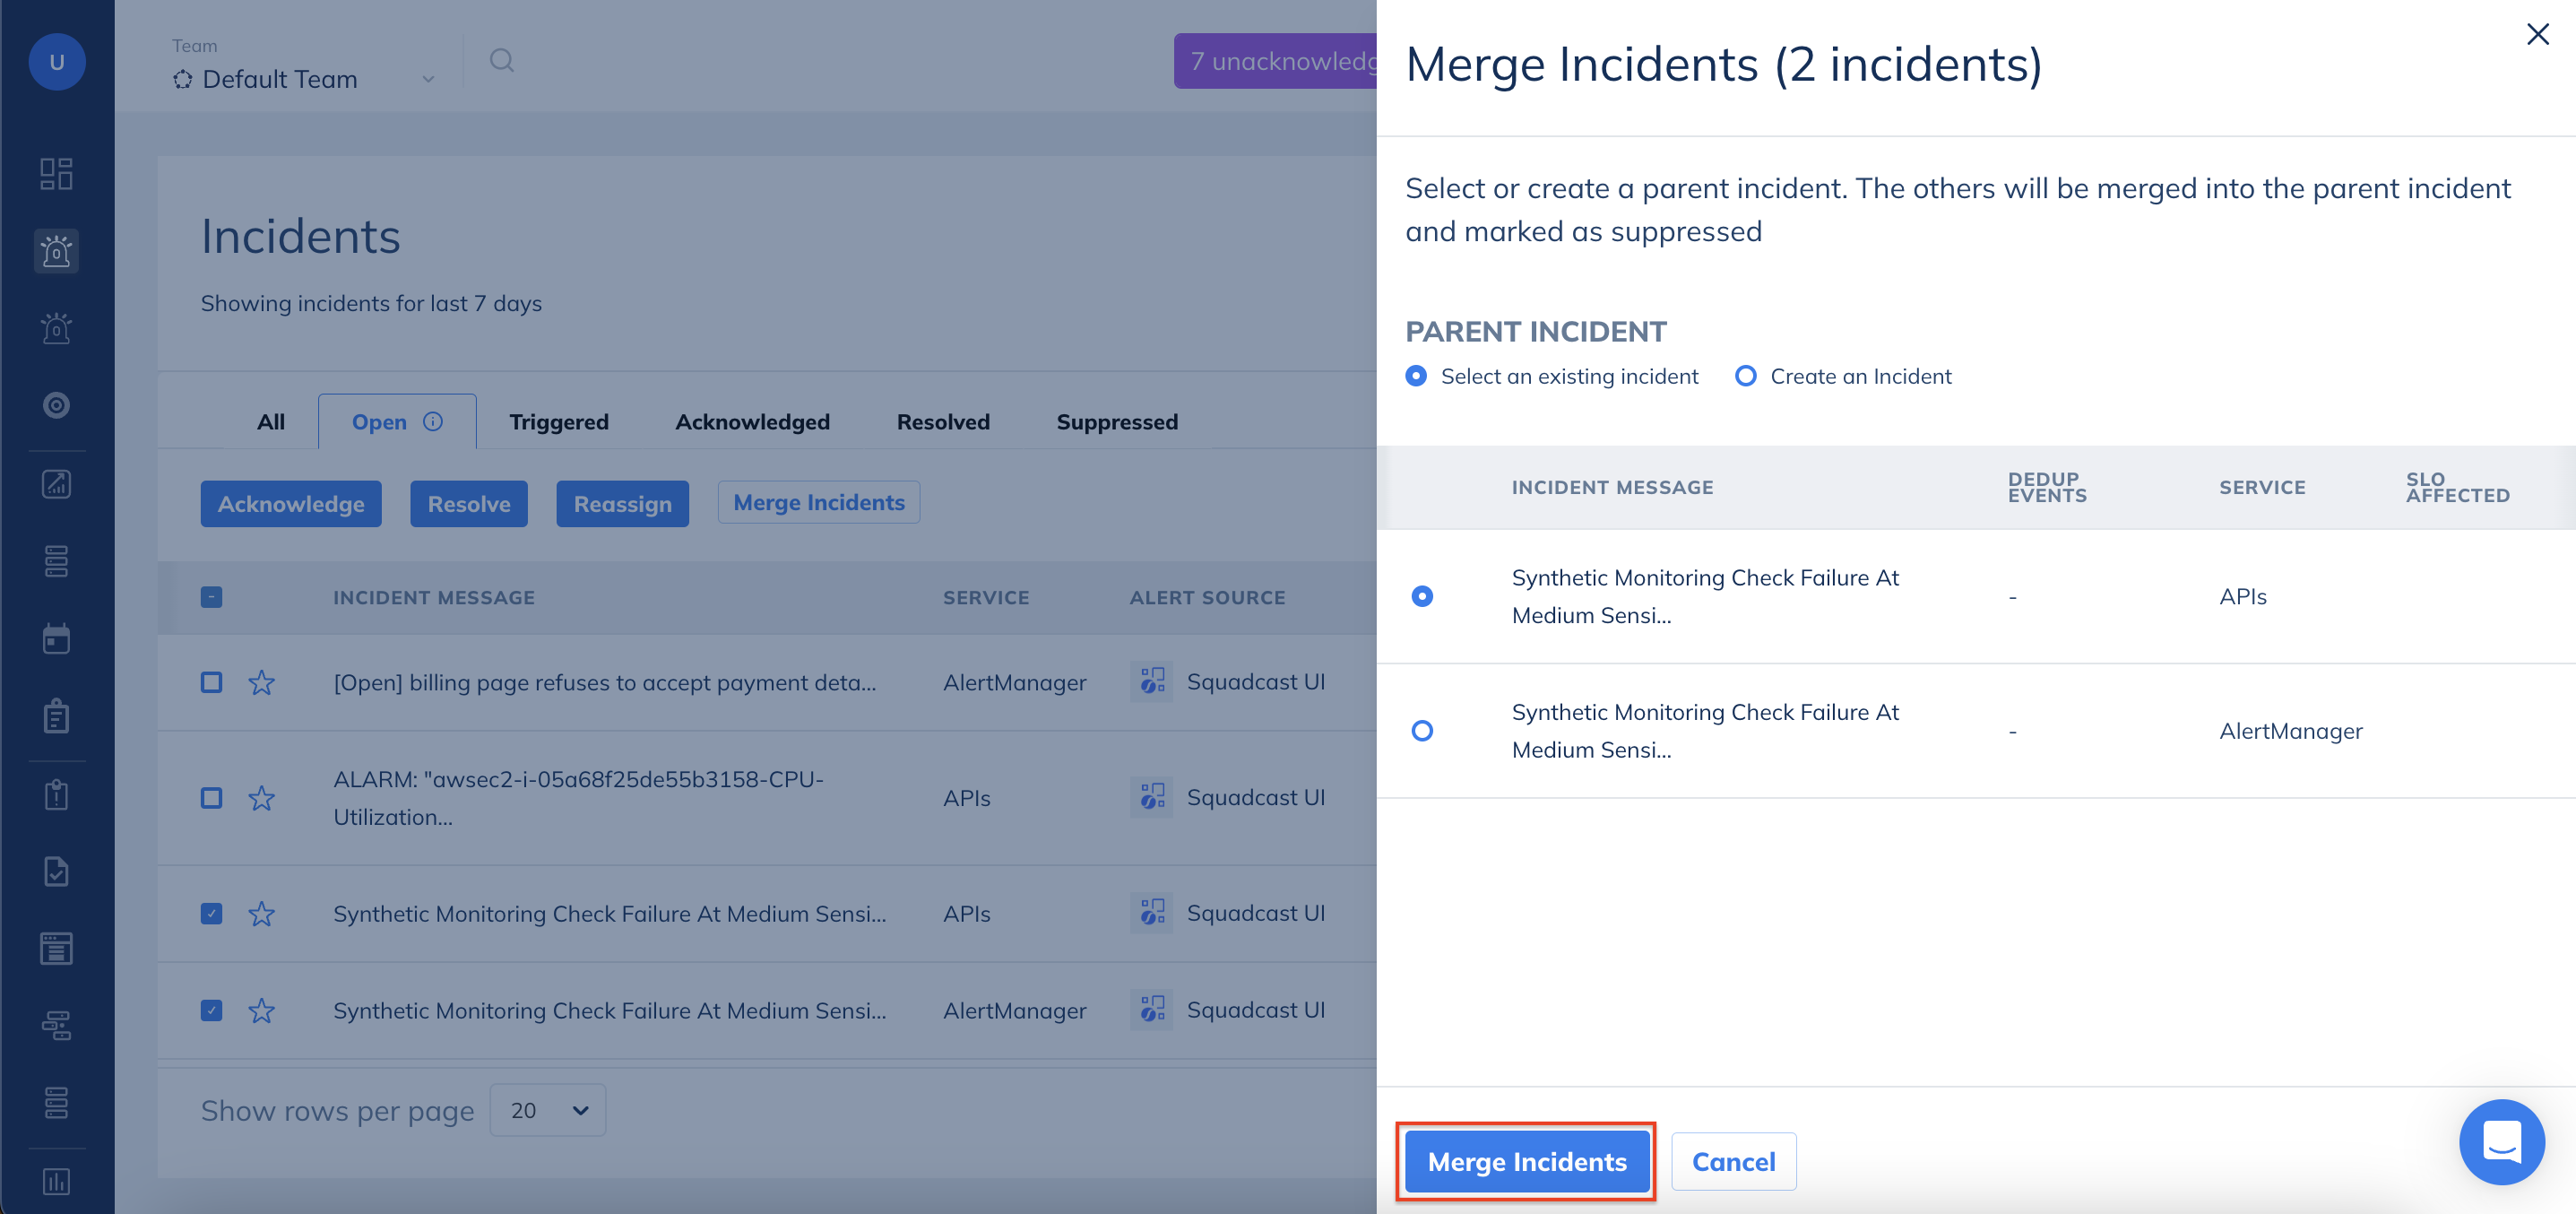Viewport: 2576px width, 1214px height.
Task: Open the SLO target icon in sidebar
Action: pyautogui.click(x=56, y=406)
